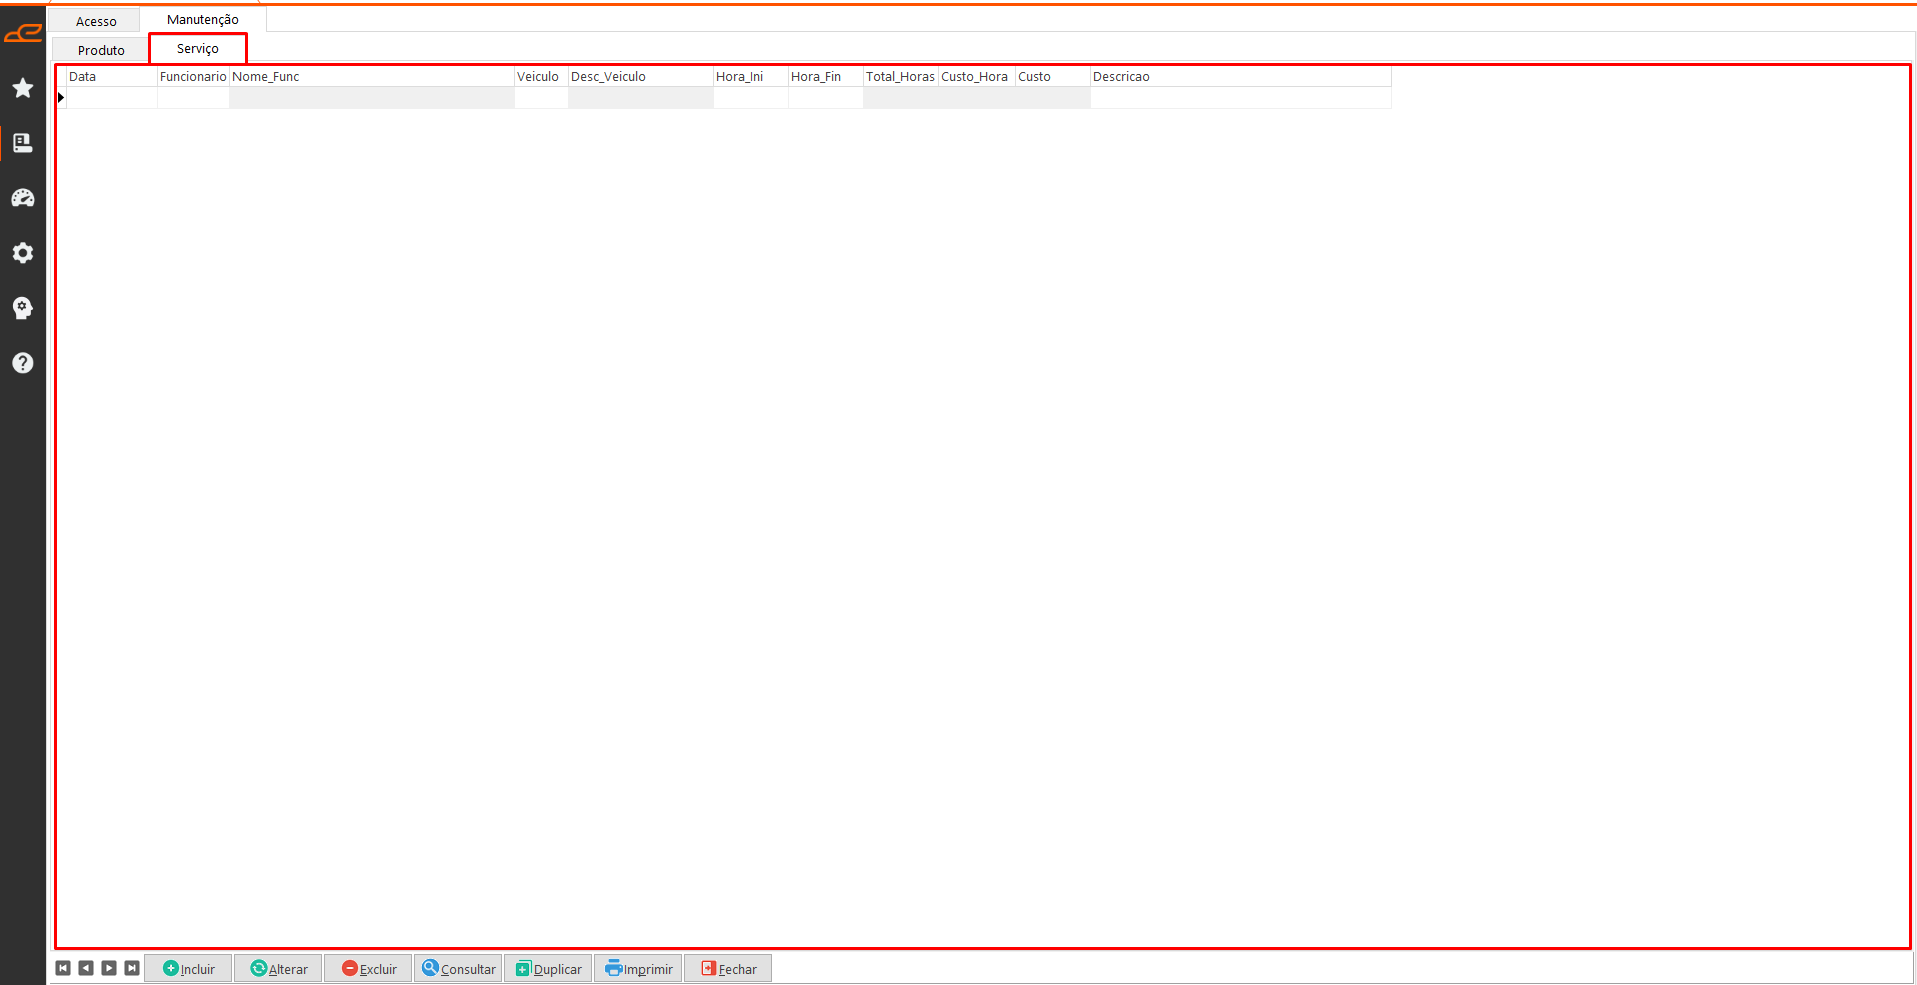Go to previous record navigation arrow
1917x985 pixels.
86,968
